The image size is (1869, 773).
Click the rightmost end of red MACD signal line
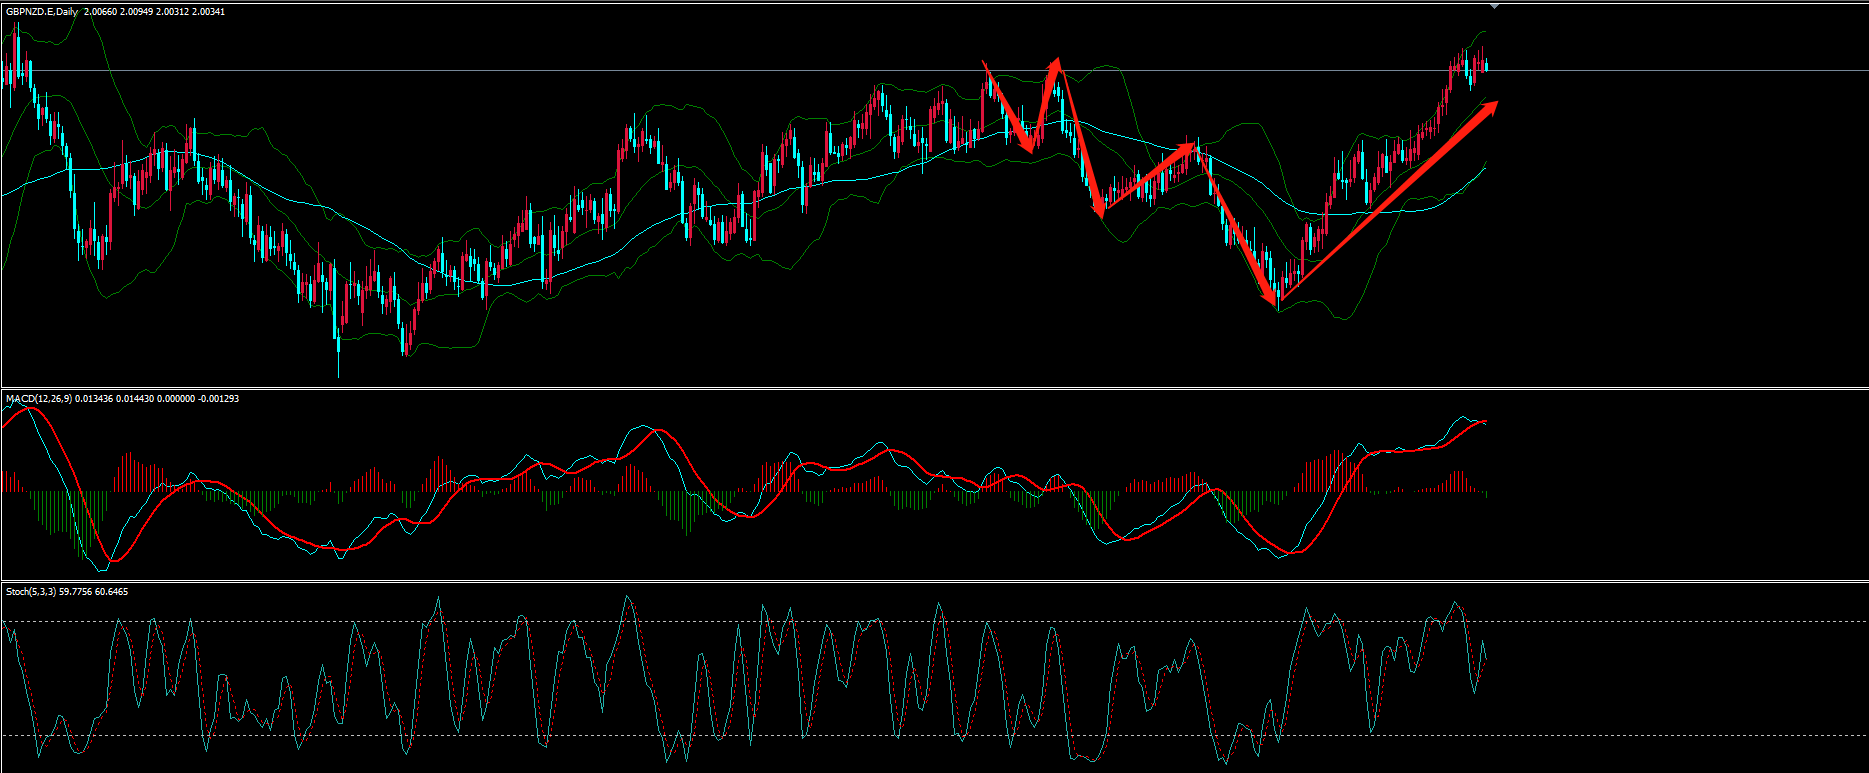click(x=1486, y=422)
